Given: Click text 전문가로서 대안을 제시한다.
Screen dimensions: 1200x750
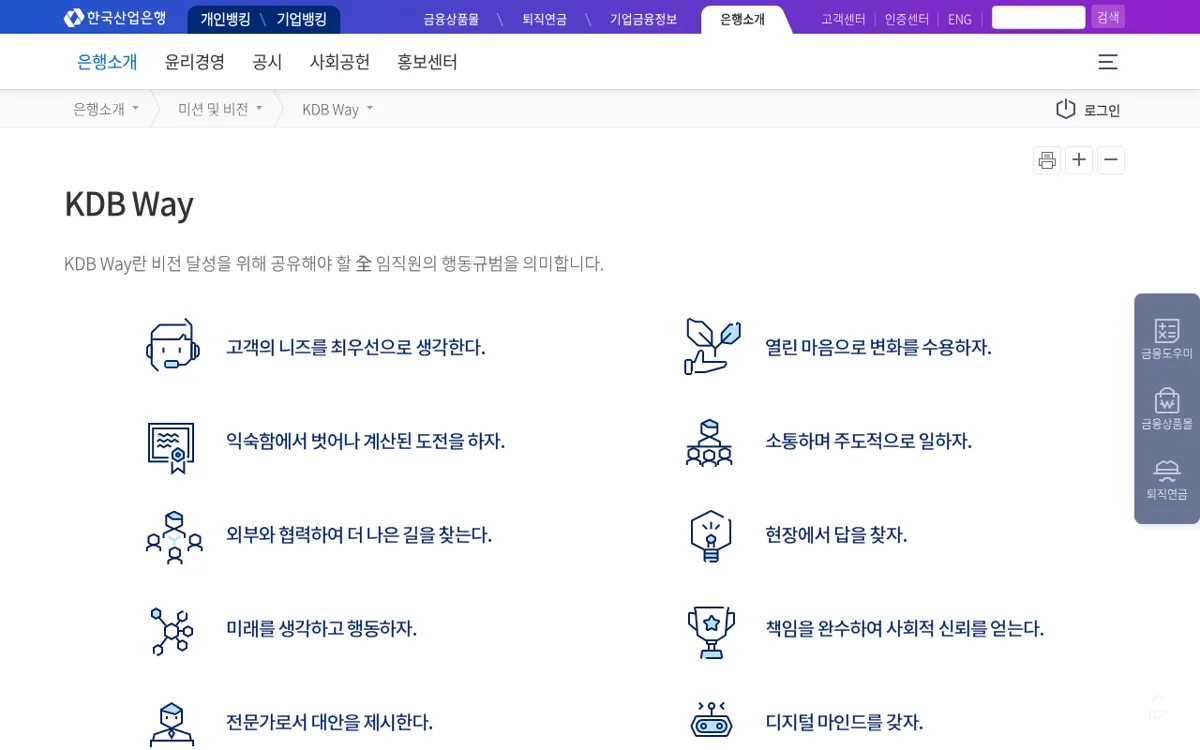Looking at the screenshot, I should [x=329, y=722].
